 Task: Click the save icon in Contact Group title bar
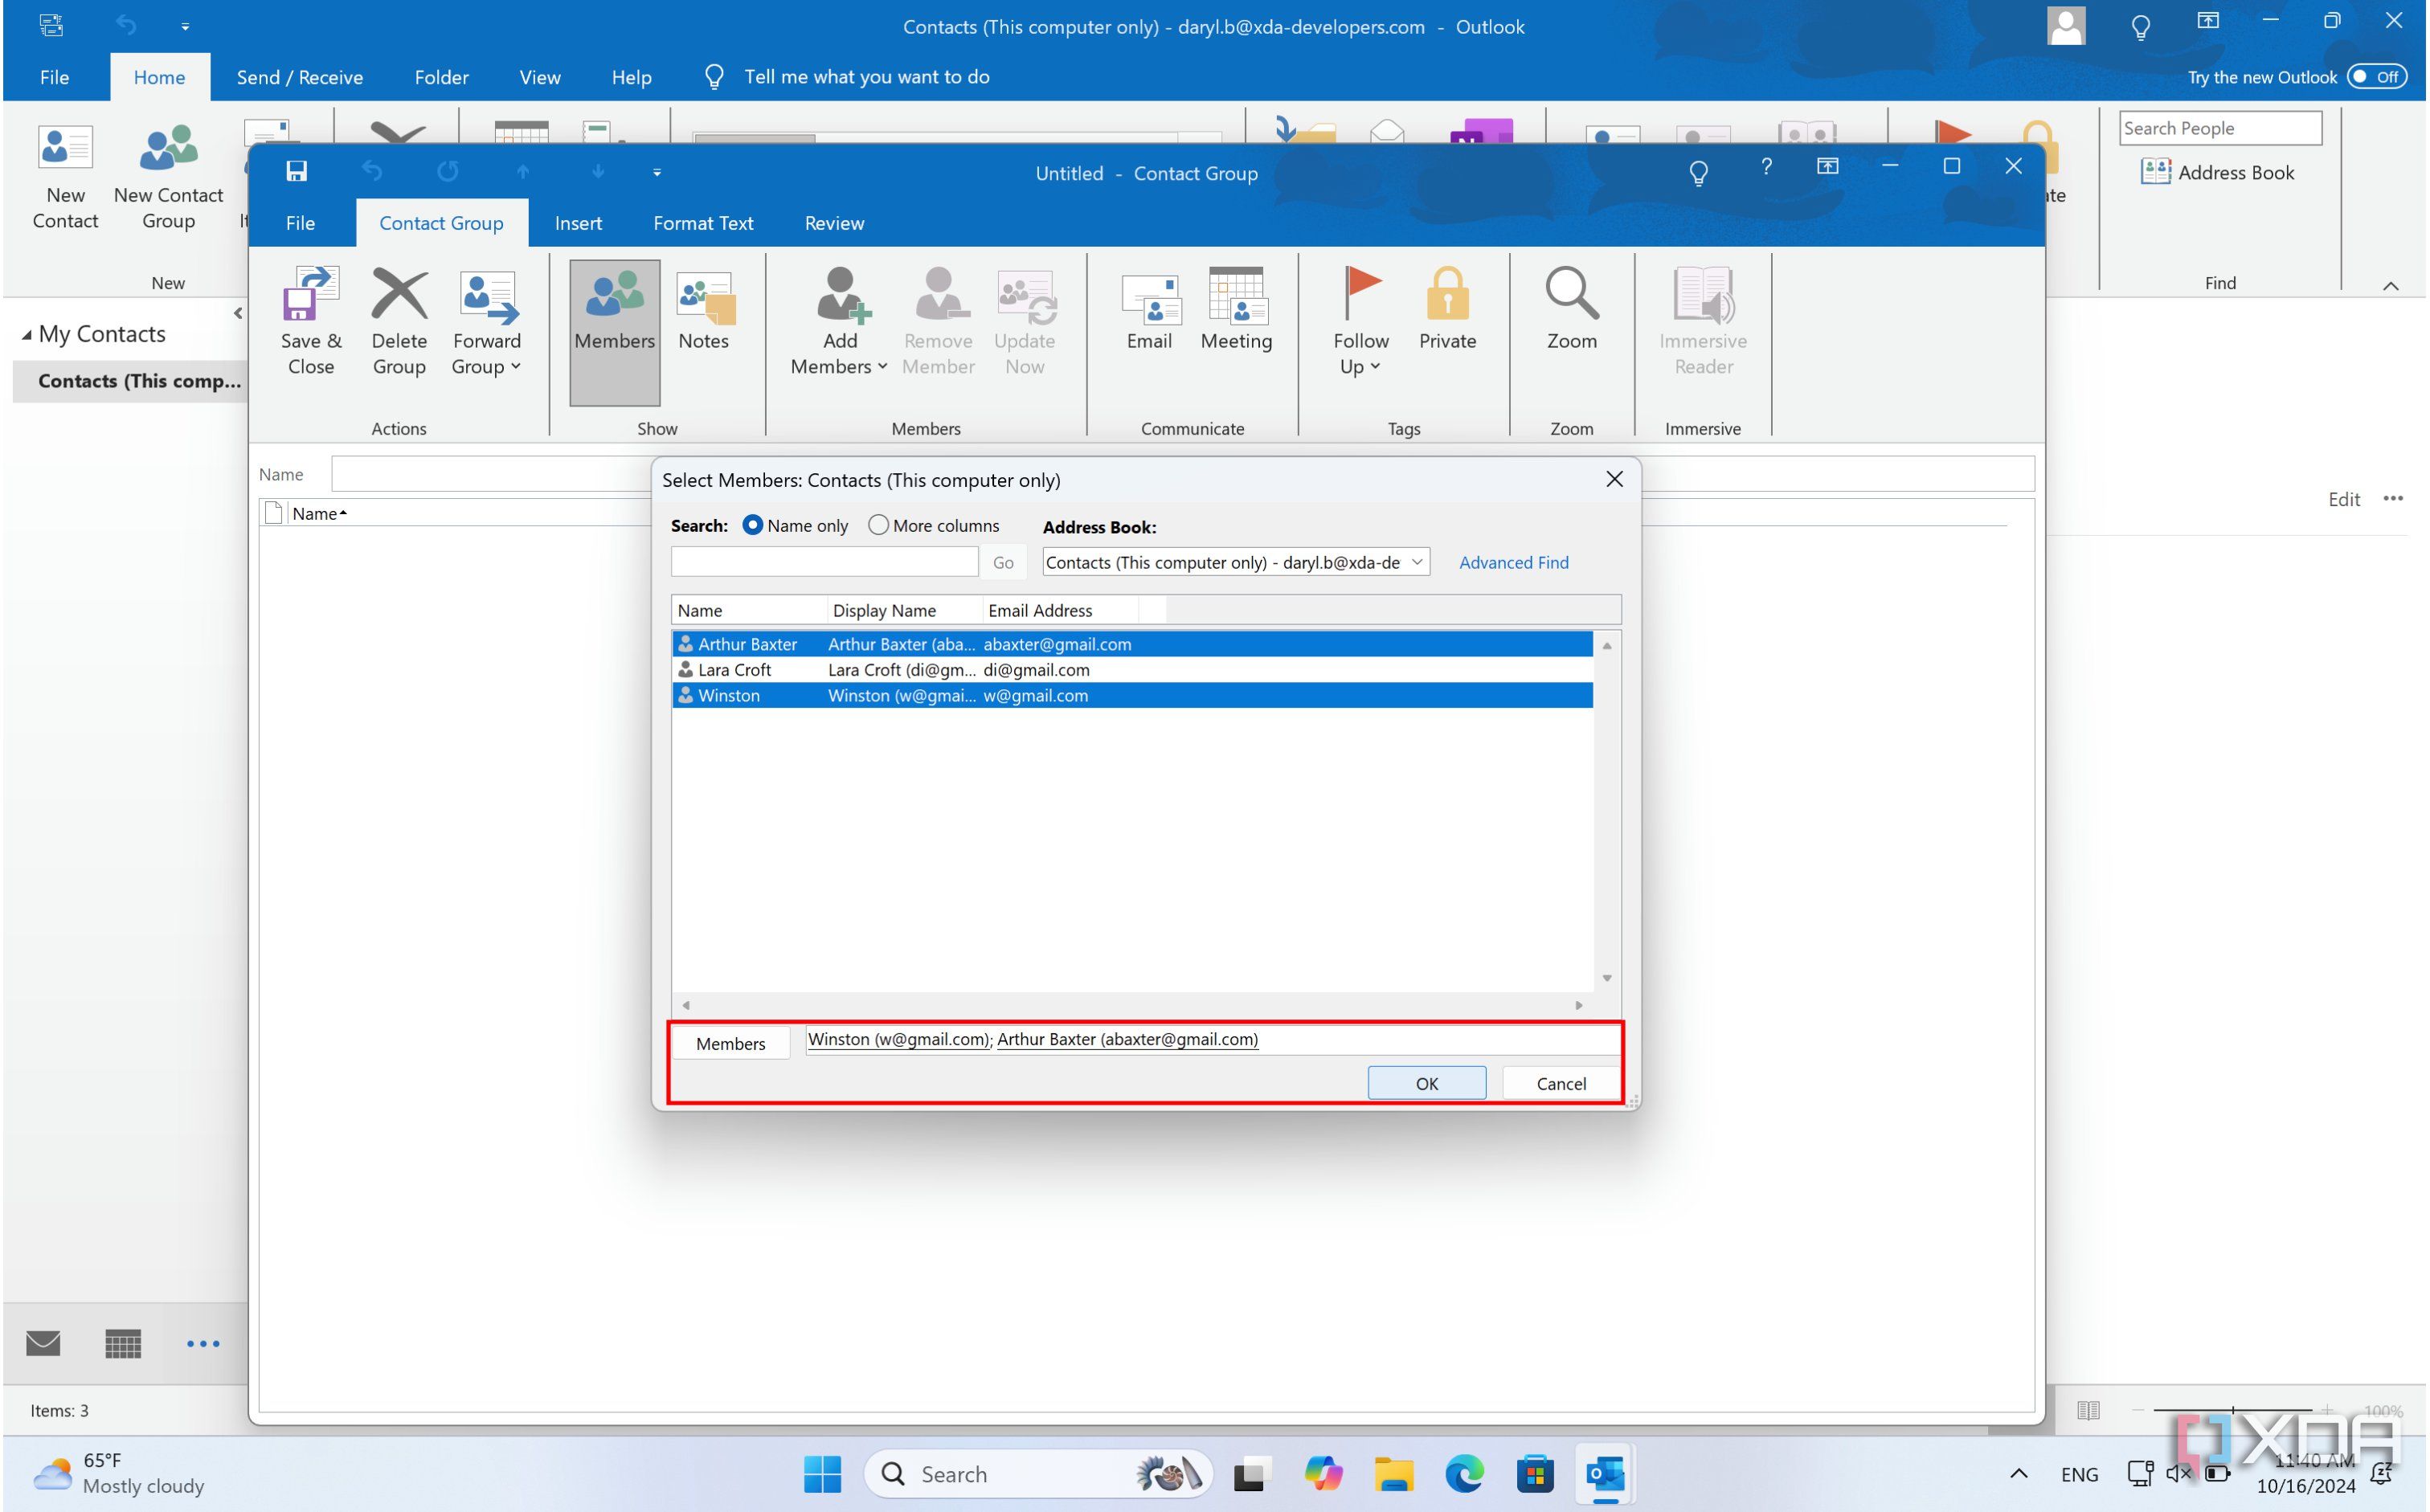click(x=297, y=172)
